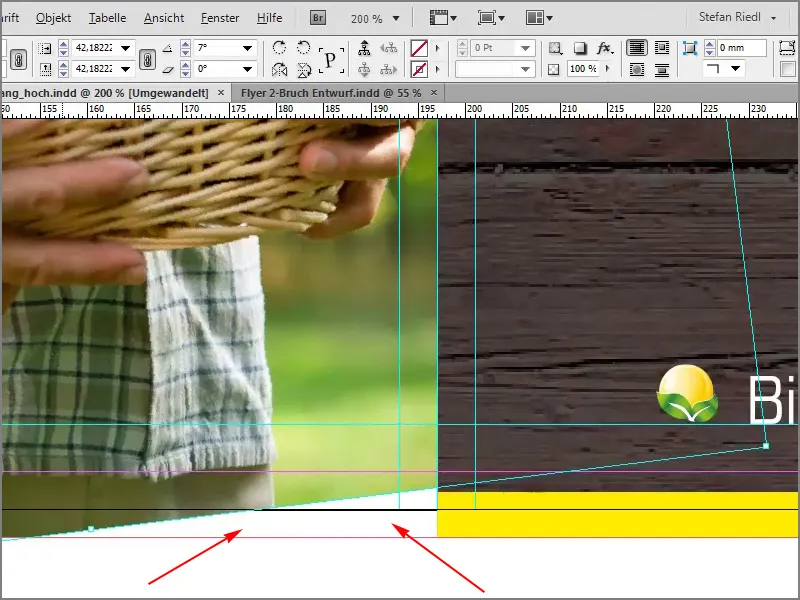The image size is (800, 600).
Task: Increase the upper scale 42,1822 value
Action: click(63, 45)
